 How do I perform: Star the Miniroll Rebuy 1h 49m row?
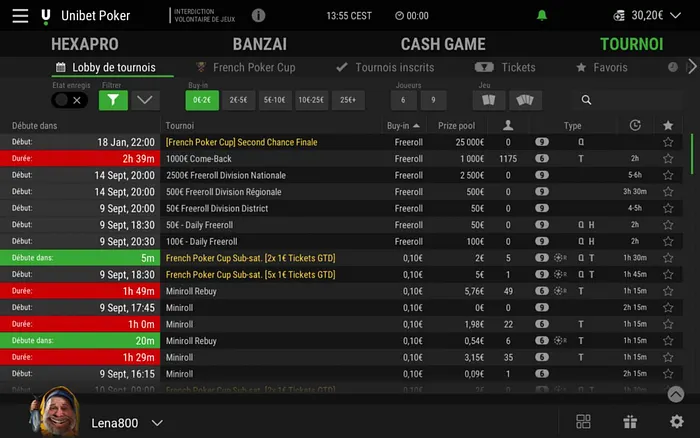[668, 291]
